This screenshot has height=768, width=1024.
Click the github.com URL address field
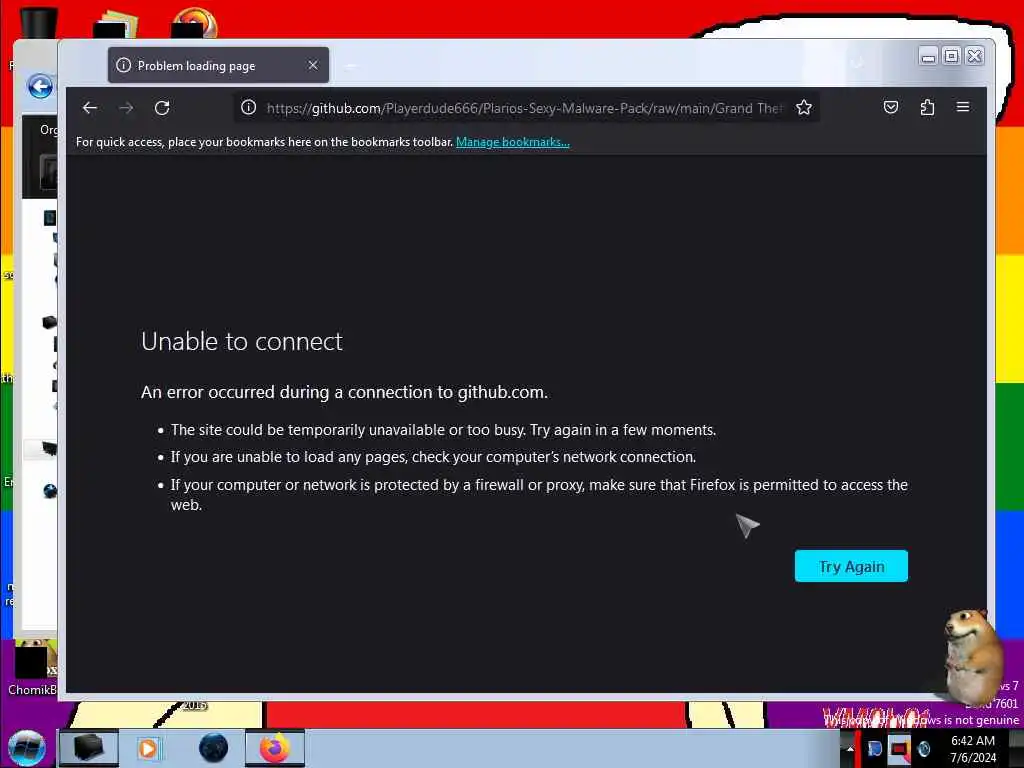[524, 108]
